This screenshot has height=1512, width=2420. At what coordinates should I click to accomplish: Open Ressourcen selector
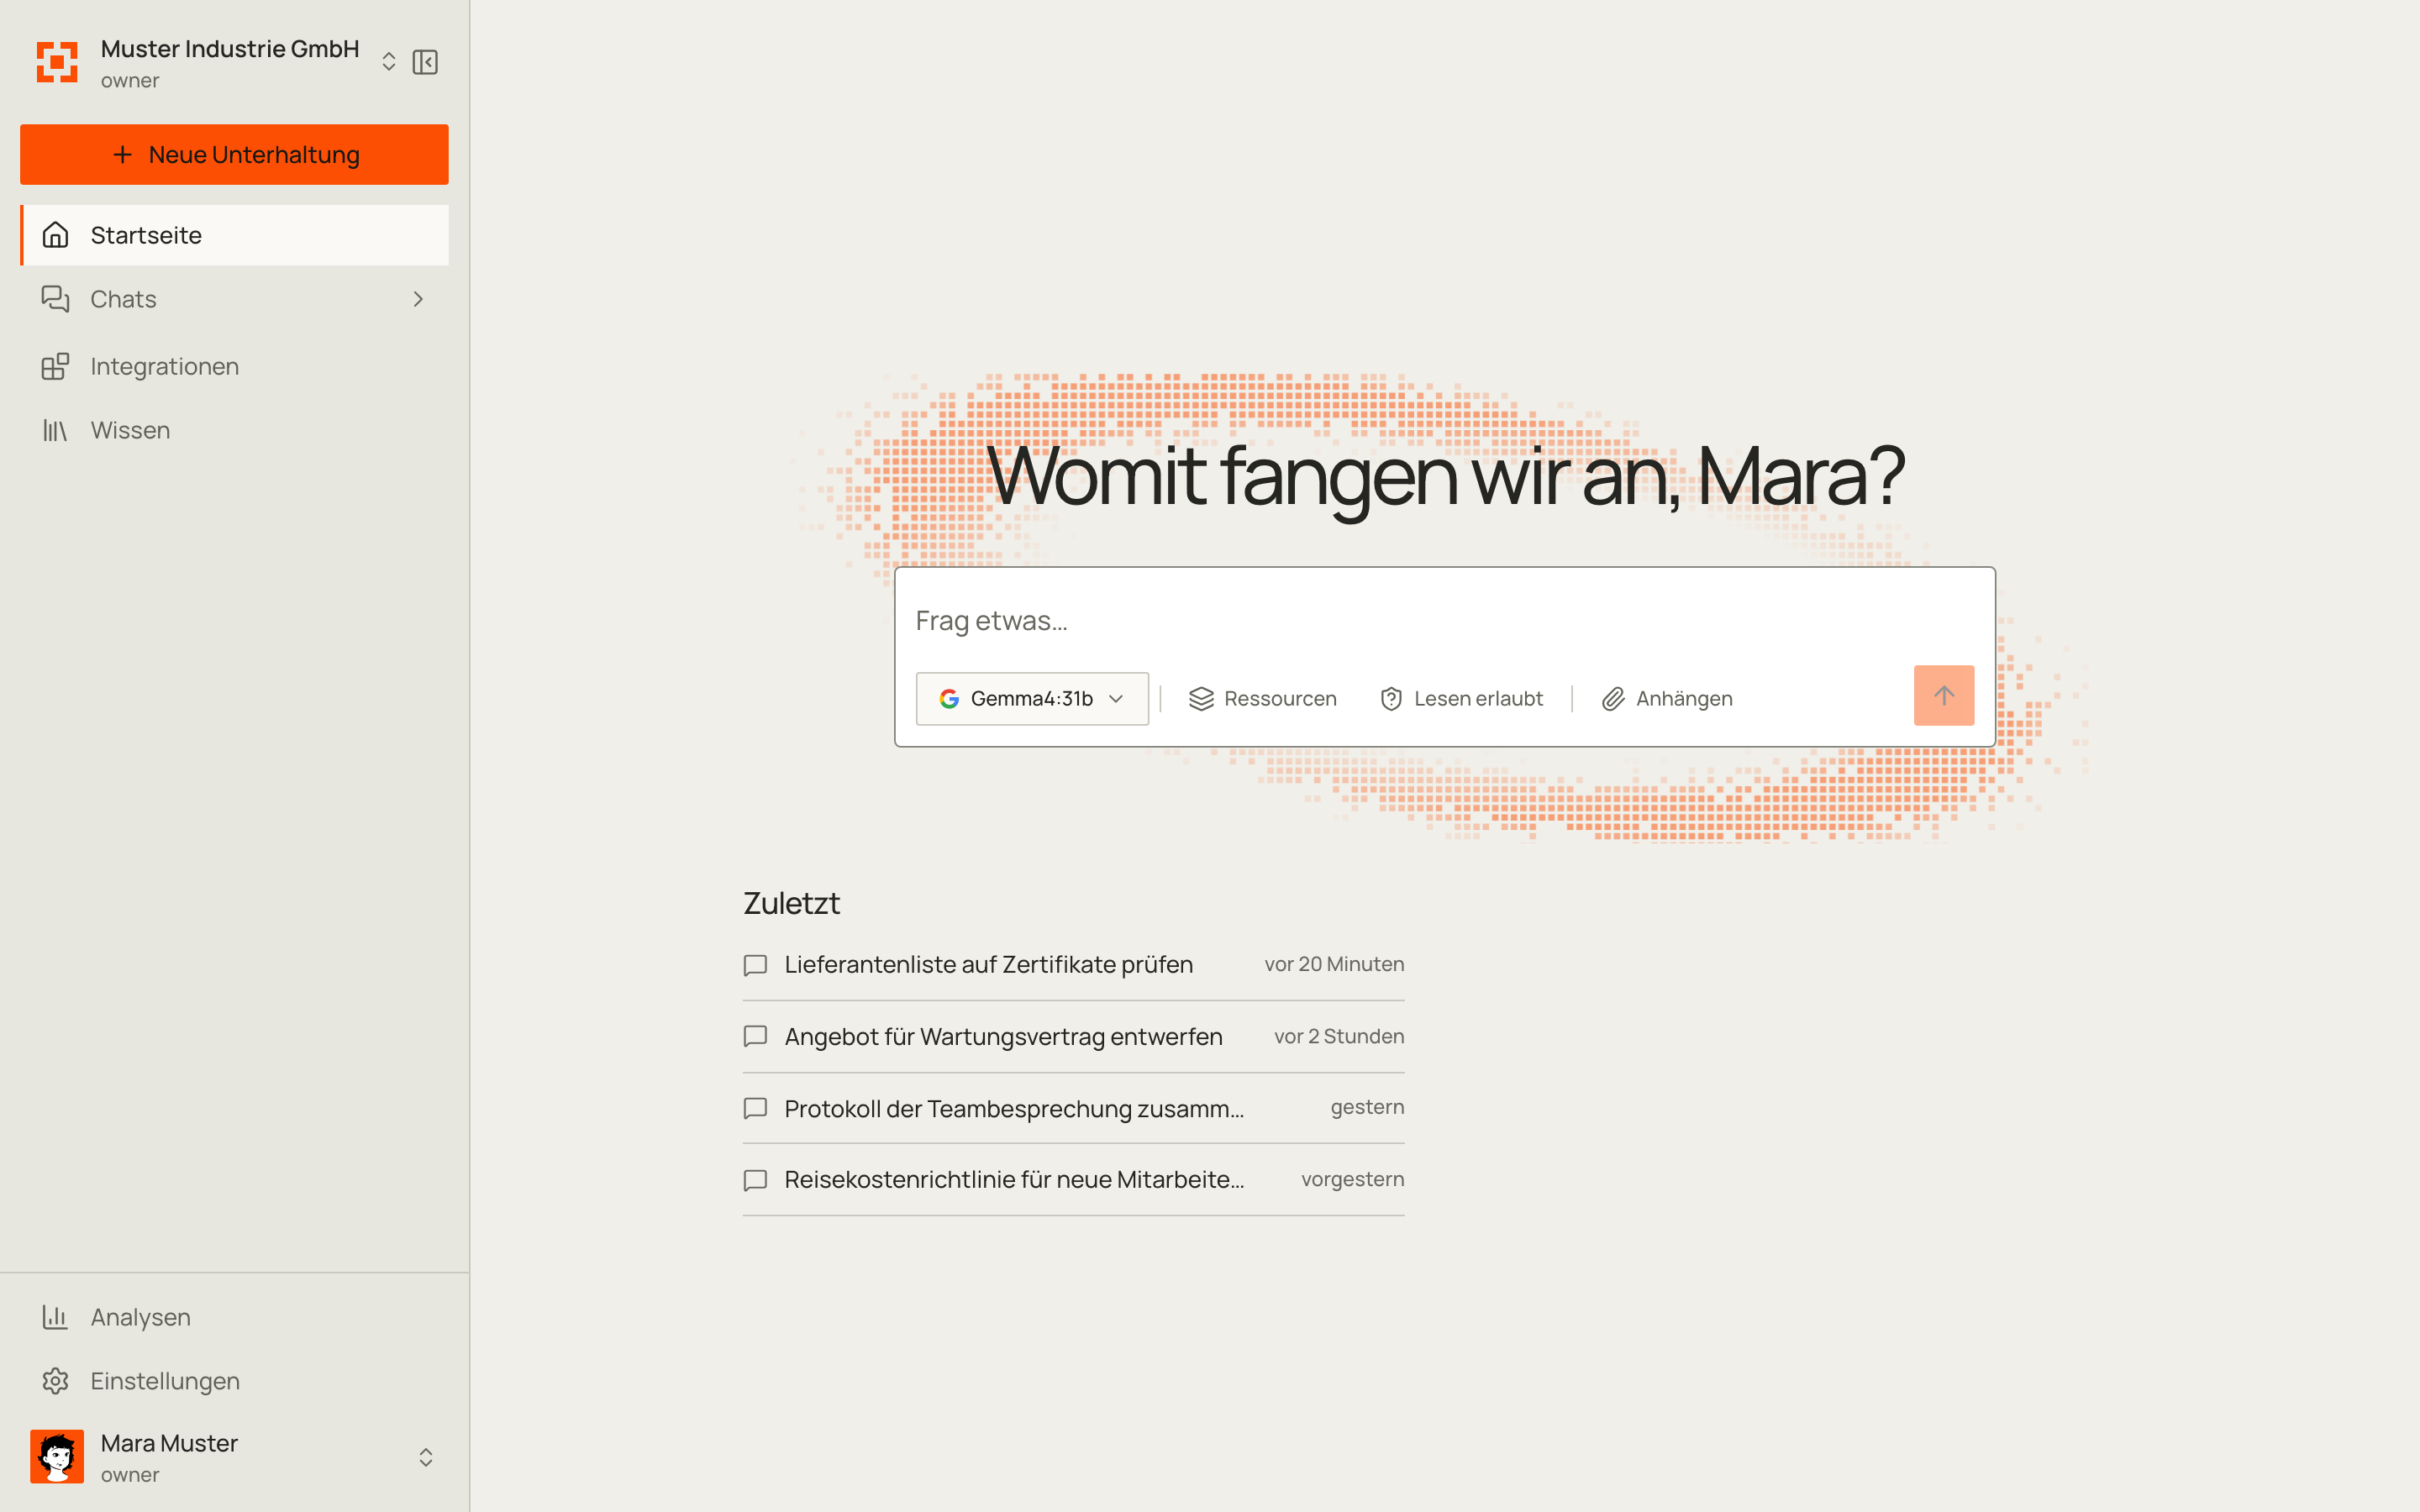coord(1262,699)
